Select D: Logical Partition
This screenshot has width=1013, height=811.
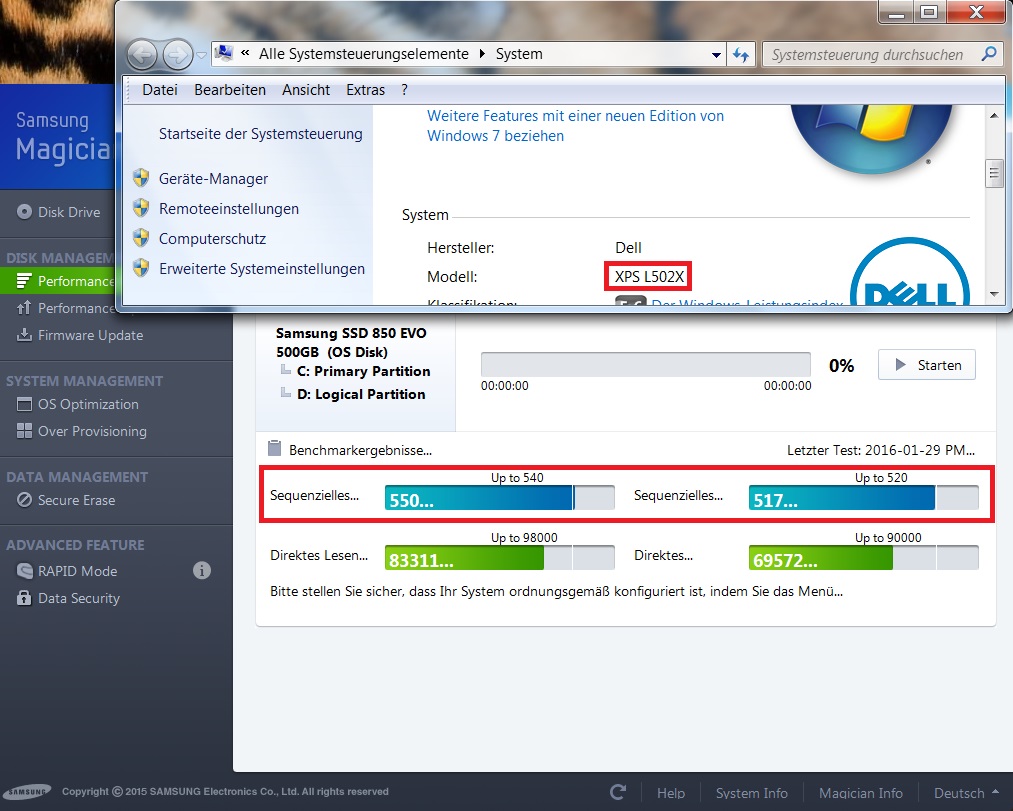click(x=361, y=394)
